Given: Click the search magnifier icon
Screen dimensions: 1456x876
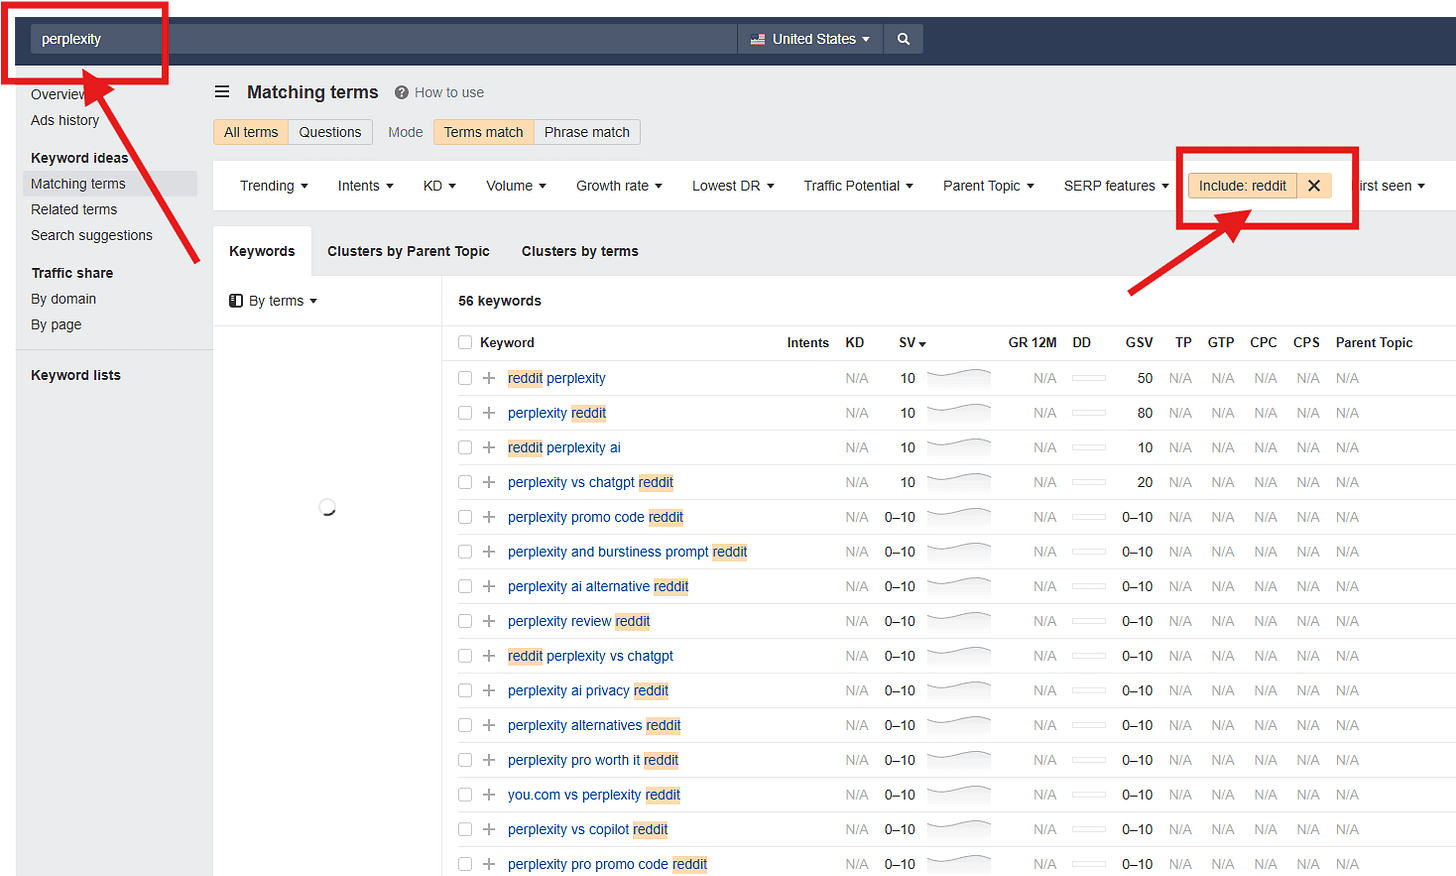Looking at the screenshot, I should point(903,39).
